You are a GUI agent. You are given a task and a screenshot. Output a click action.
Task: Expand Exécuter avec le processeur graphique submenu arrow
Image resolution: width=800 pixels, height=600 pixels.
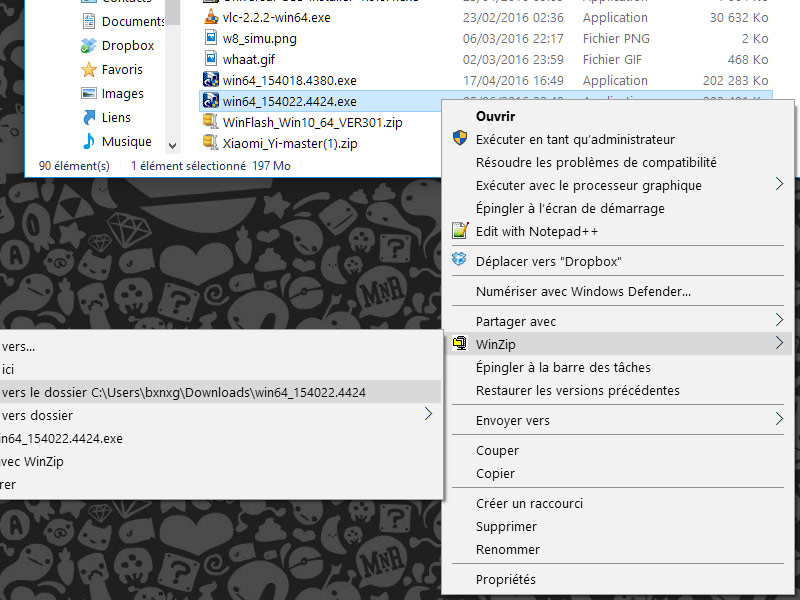[779, 184]
